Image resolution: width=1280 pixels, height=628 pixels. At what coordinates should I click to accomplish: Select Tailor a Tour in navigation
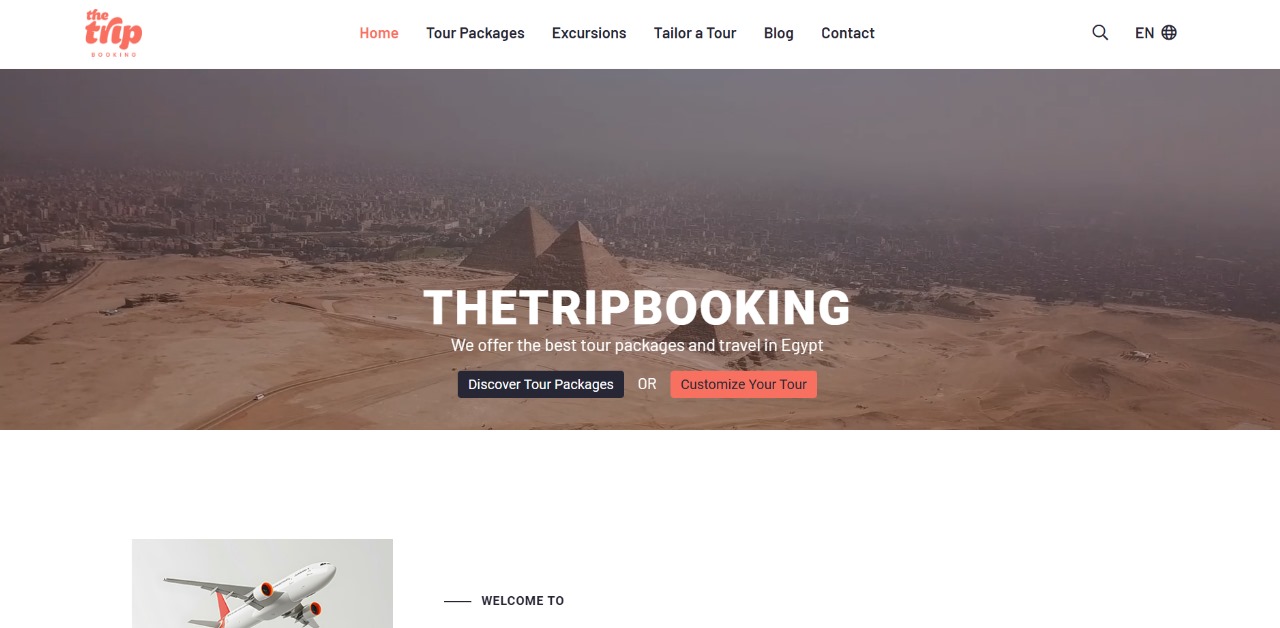[x=695, y=32]
